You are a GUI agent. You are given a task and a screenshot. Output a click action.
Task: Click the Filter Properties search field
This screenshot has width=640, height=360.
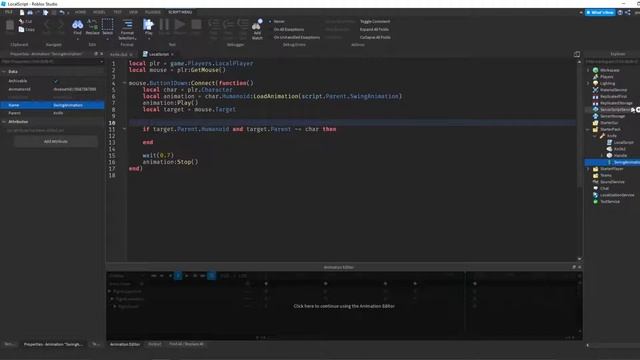(x=52, y=61)
